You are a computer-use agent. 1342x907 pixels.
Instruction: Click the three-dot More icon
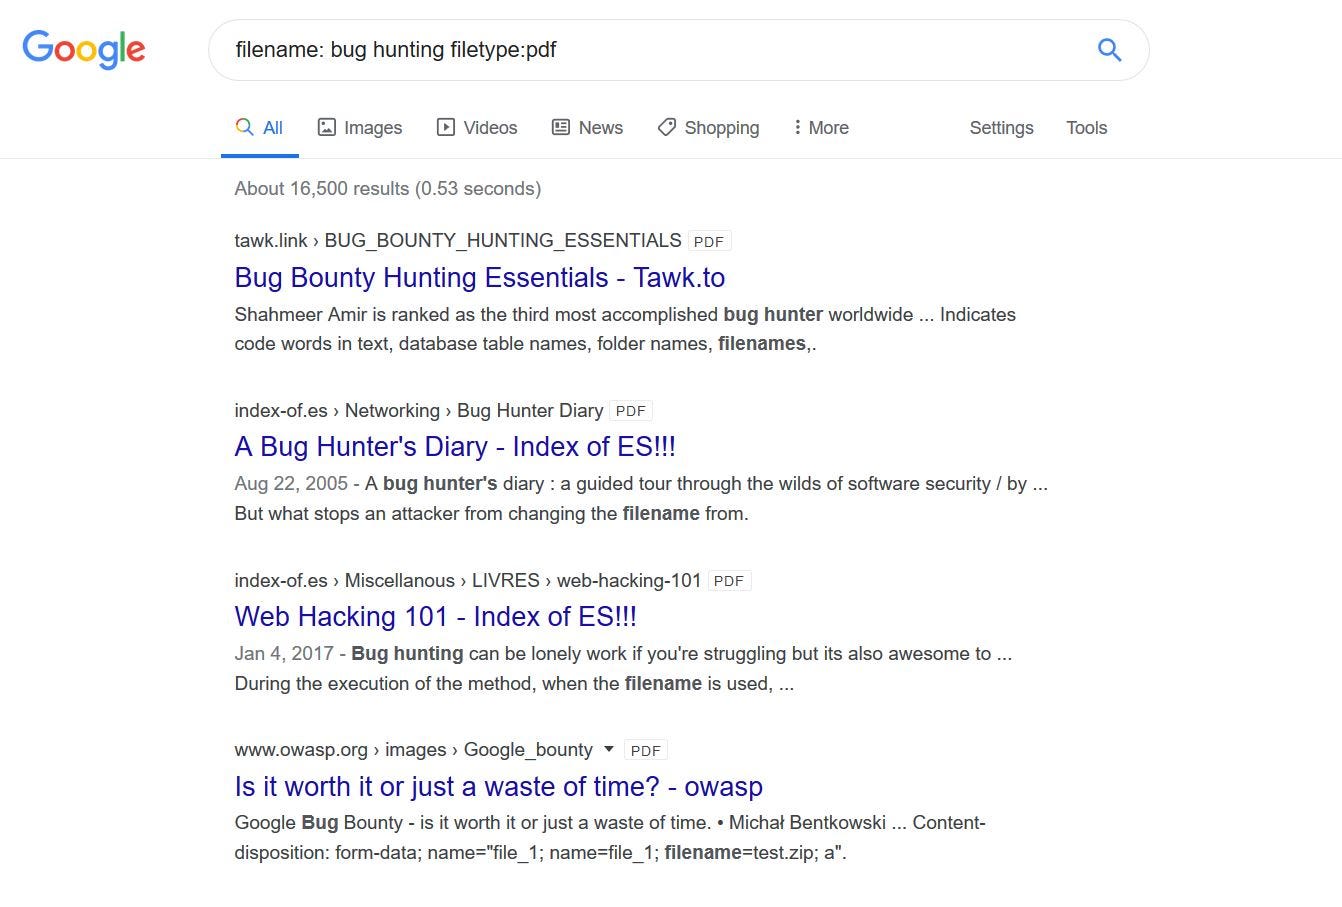[797, 127]
